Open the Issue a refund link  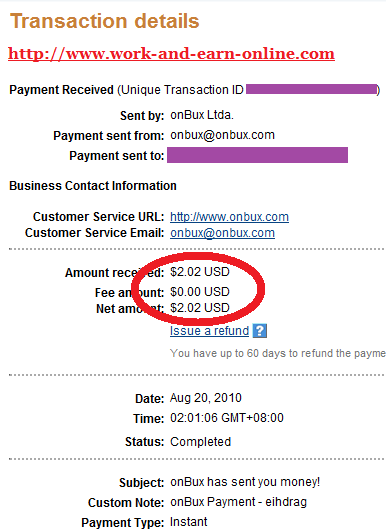(x=209, y=330)
